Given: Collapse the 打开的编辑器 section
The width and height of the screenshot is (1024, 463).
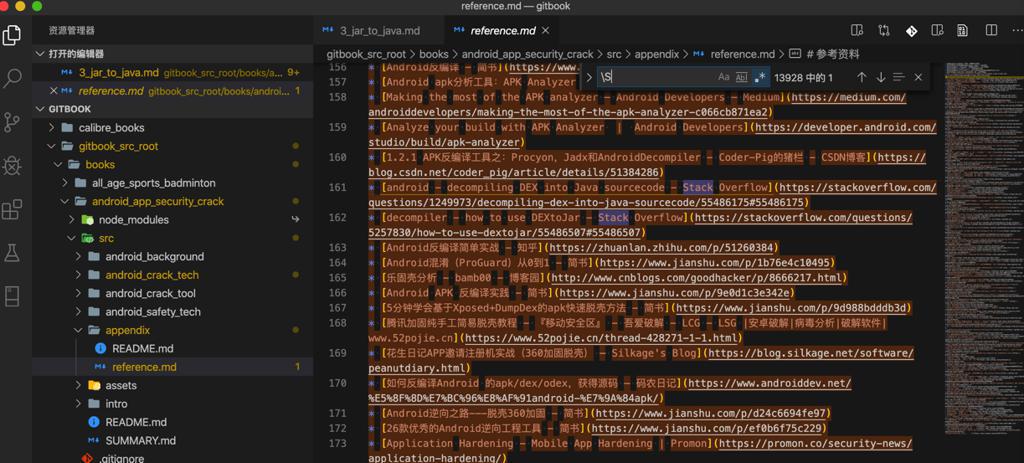Looking at the screenshot, I should click(40, 54).
